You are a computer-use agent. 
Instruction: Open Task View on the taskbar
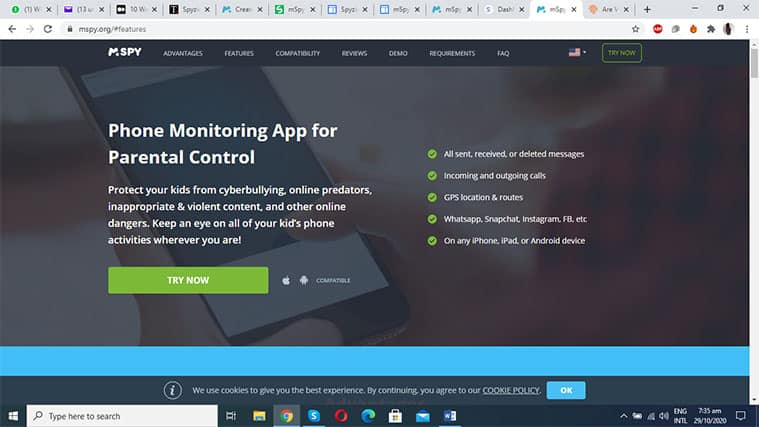pos(231,416)
